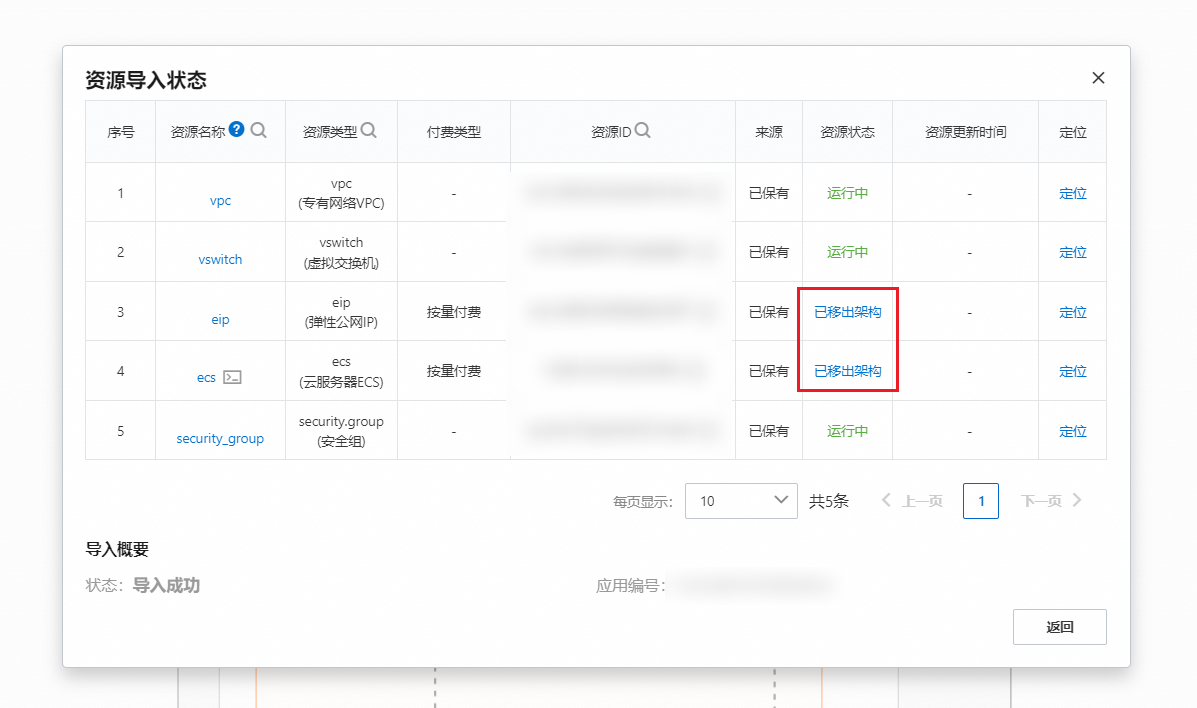Click the 云服务器ECS resource type cell

point(341,371)
